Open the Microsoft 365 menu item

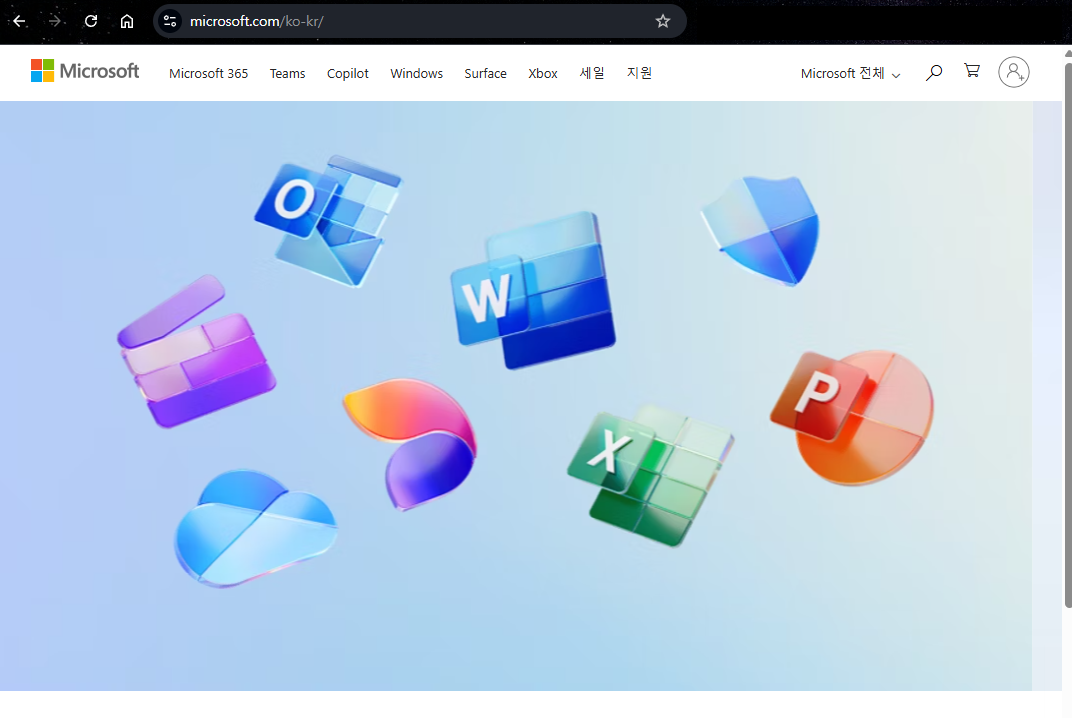(x=209, y=73)
